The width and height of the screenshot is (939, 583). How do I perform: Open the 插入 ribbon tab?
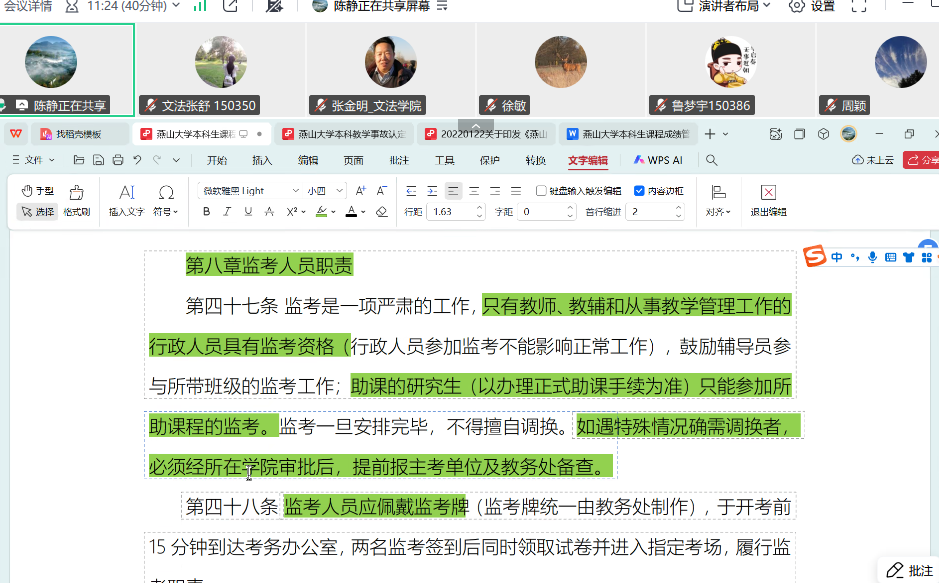tap(262, 160)
